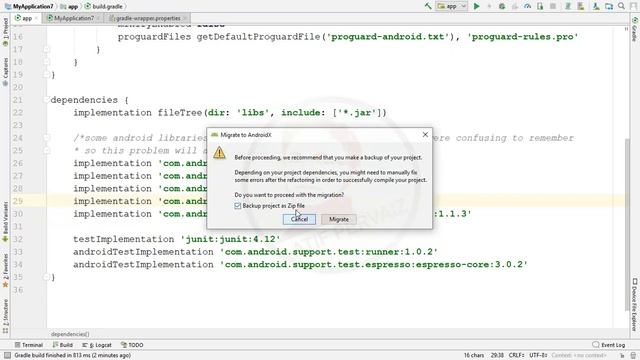Open the TODO tool window

coord(132,345)
